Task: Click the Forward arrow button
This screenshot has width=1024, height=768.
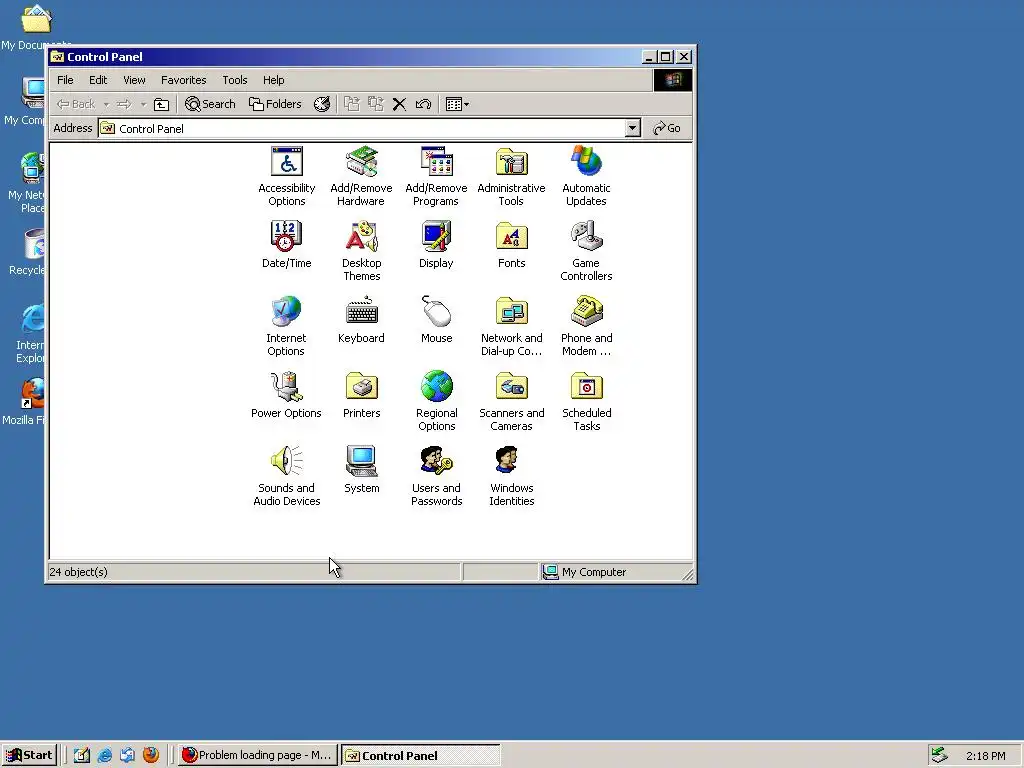Action: pos(124,104)
